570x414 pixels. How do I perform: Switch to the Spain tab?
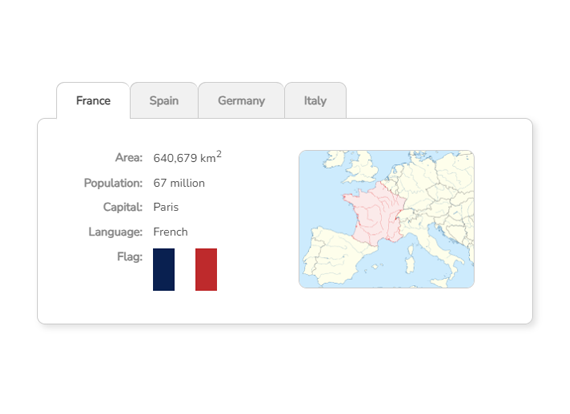164,101
